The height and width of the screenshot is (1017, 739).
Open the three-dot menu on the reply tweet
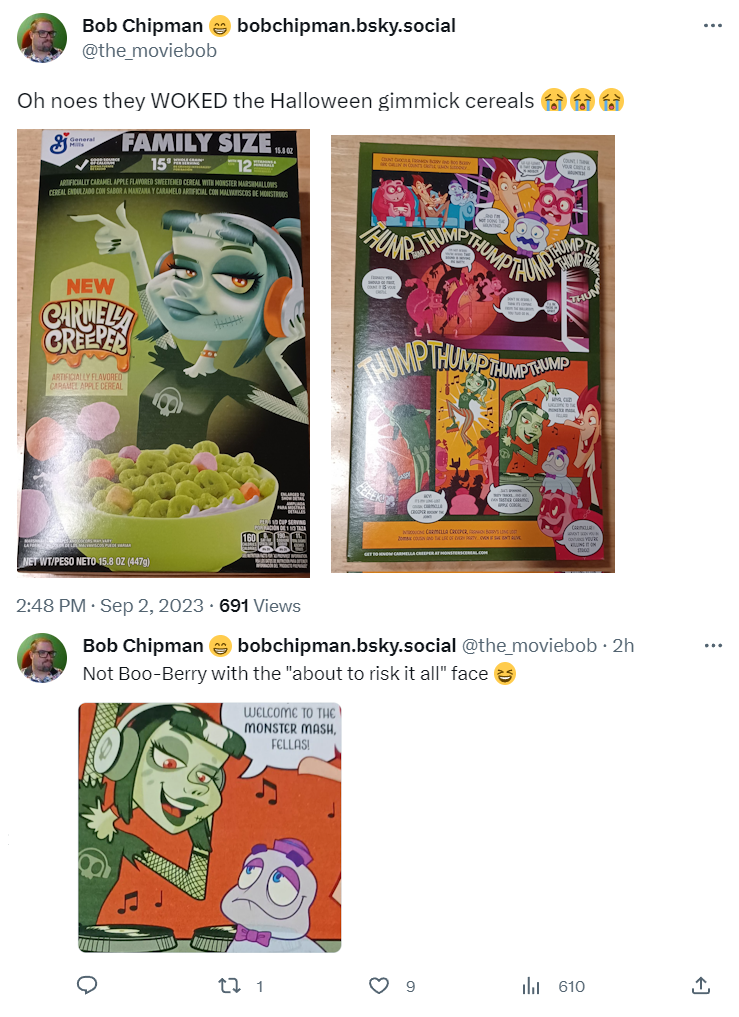712,645
